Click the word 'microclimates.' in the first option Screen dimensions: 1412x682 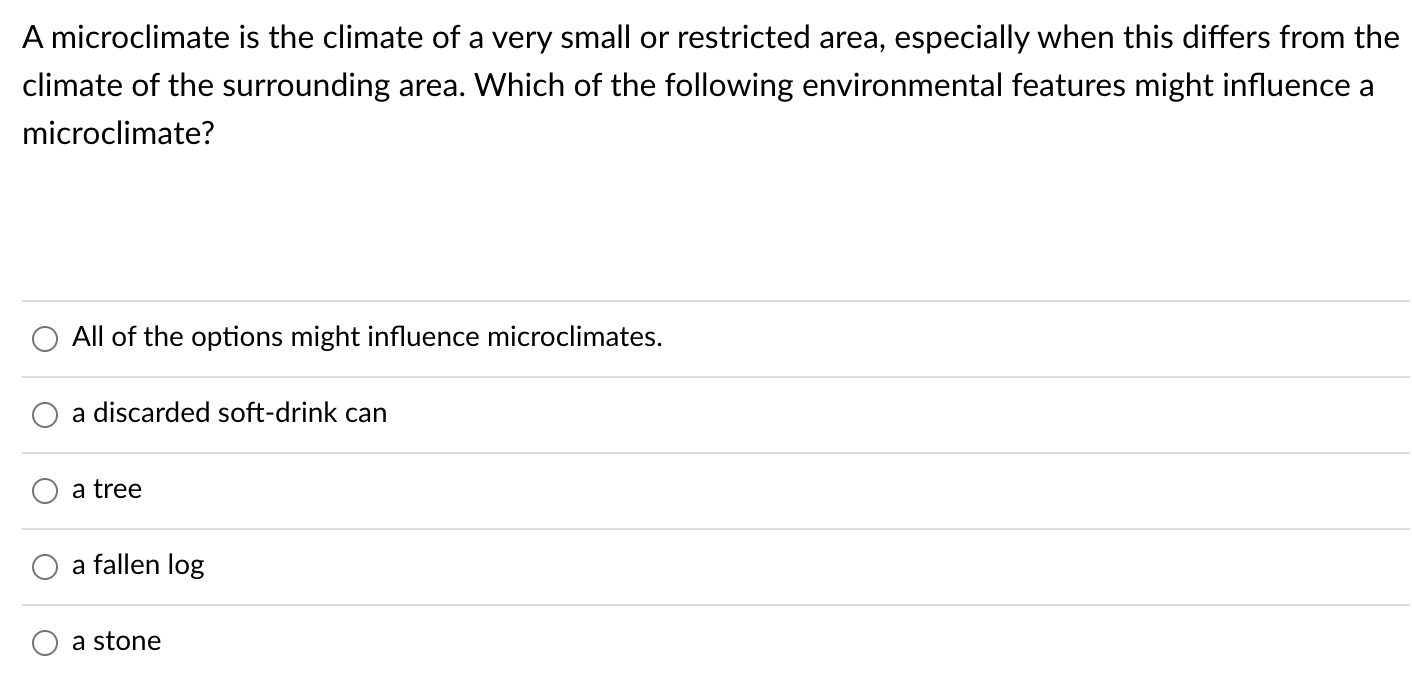574,338
